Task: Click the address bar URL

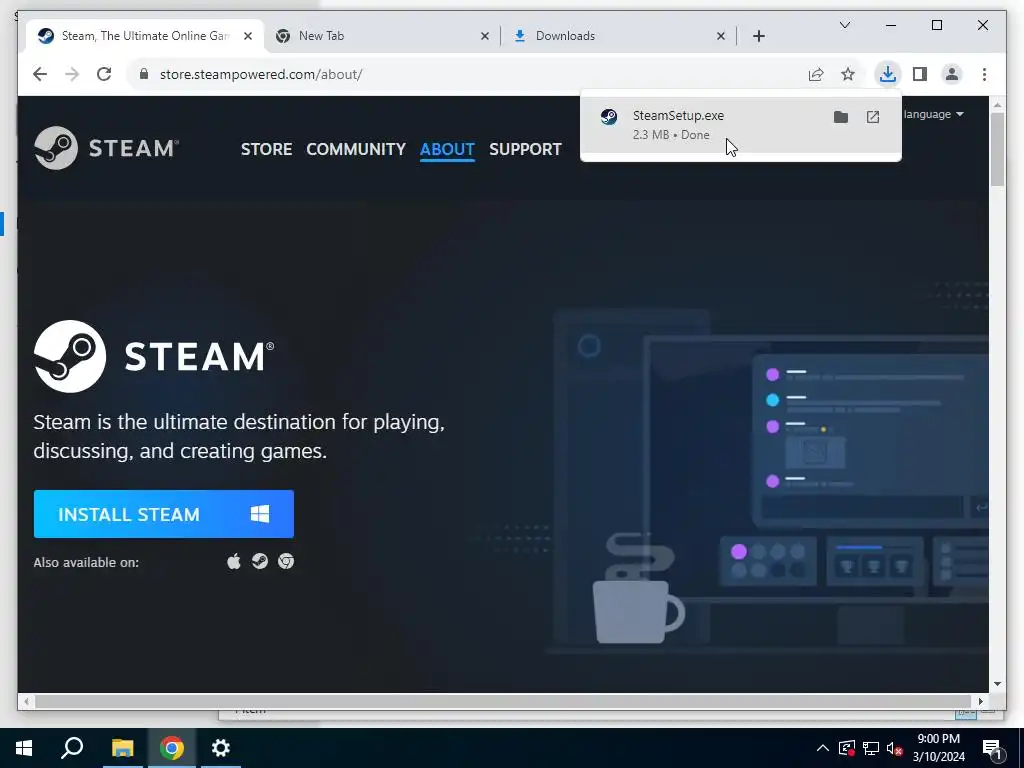Action: (x=261, y=74)
